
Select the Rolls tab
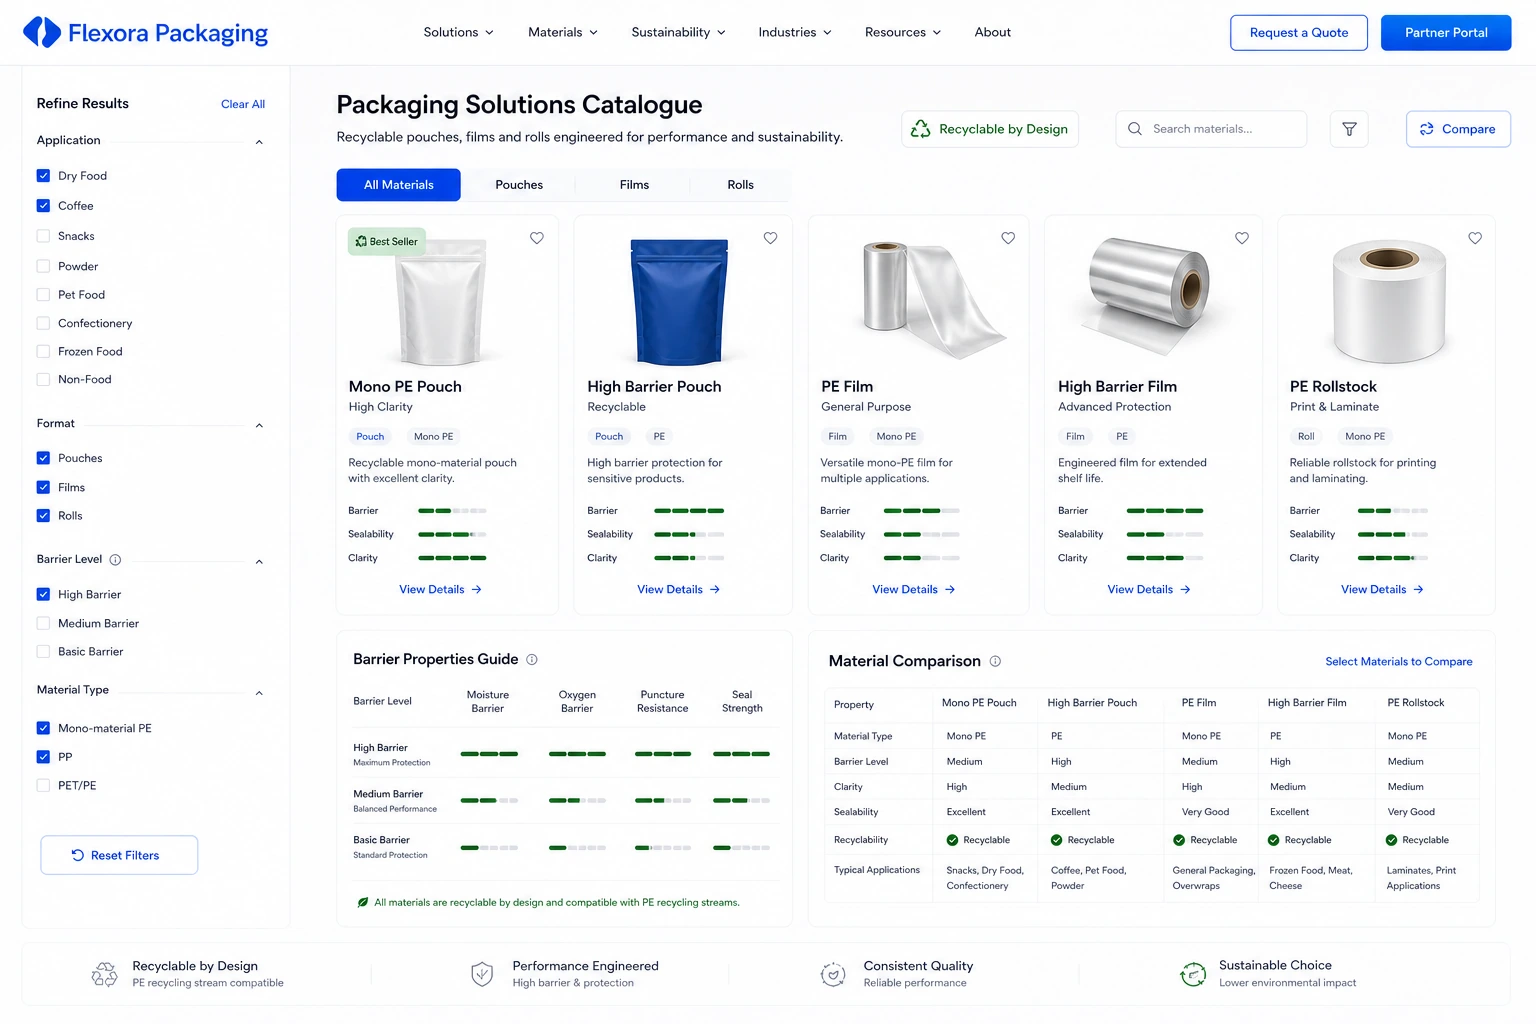tap(740, 185)
